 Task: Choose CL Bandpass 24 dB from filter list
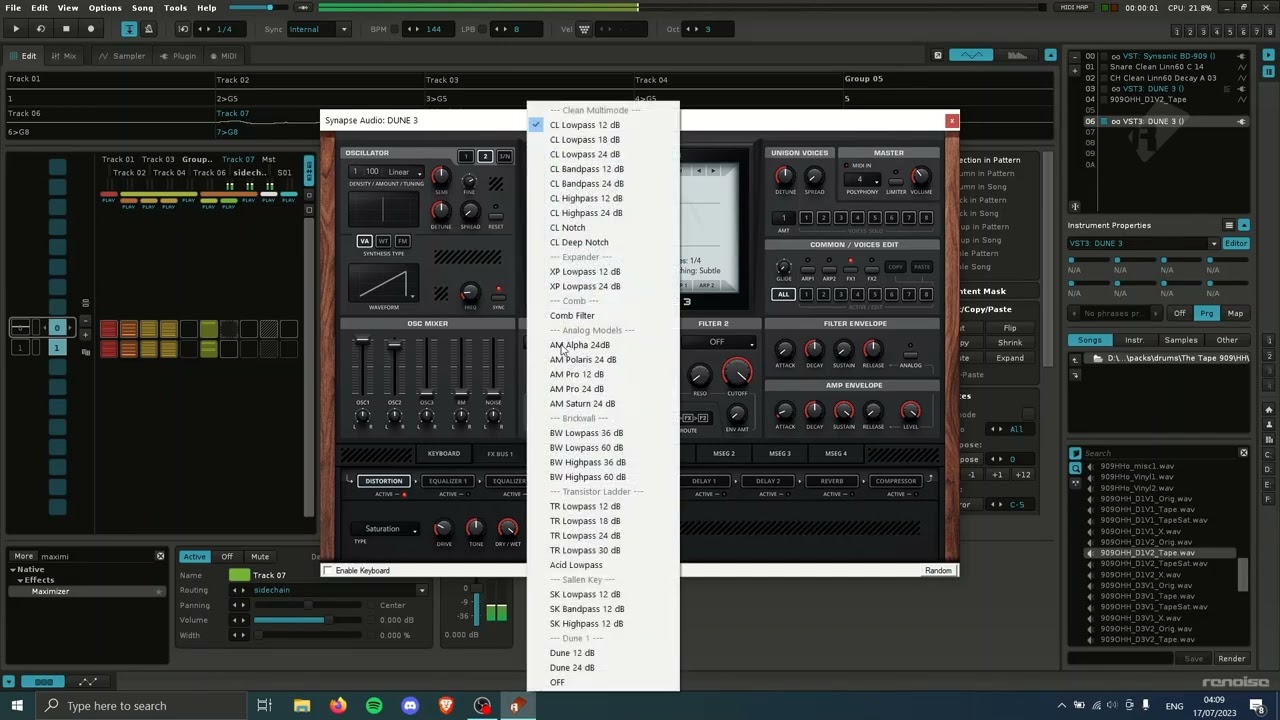pos(603,184)
